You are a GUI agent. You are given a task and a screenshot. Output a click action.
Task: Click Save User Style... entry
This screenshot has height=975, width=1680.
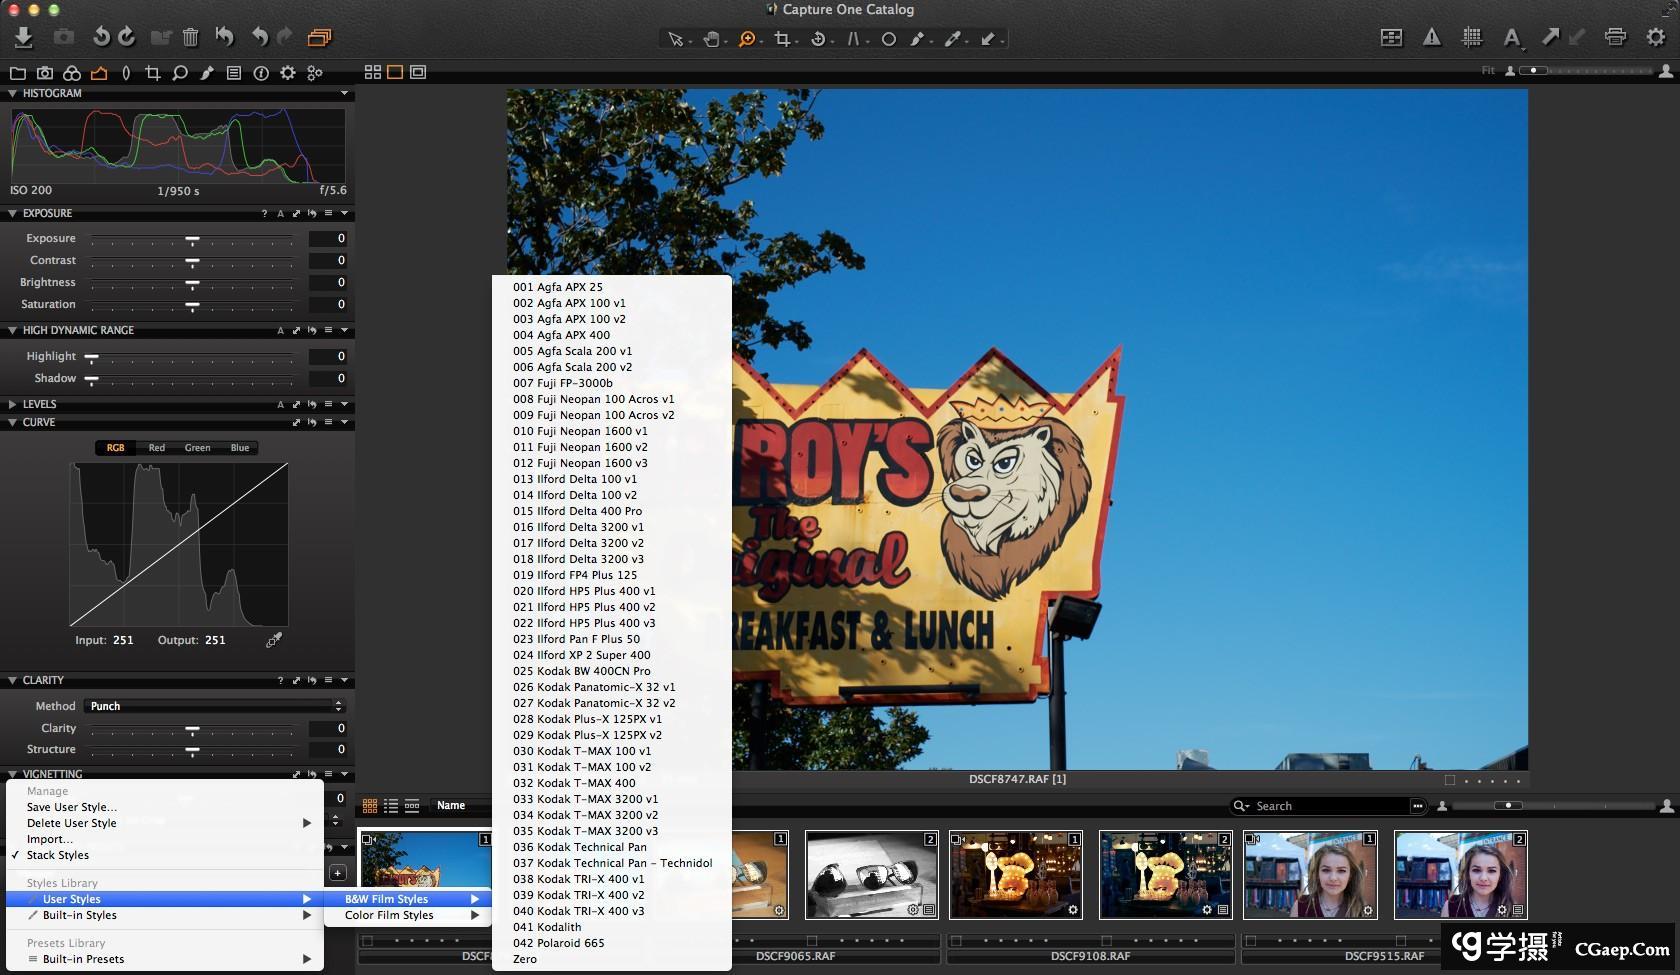[x=71, y=807]
